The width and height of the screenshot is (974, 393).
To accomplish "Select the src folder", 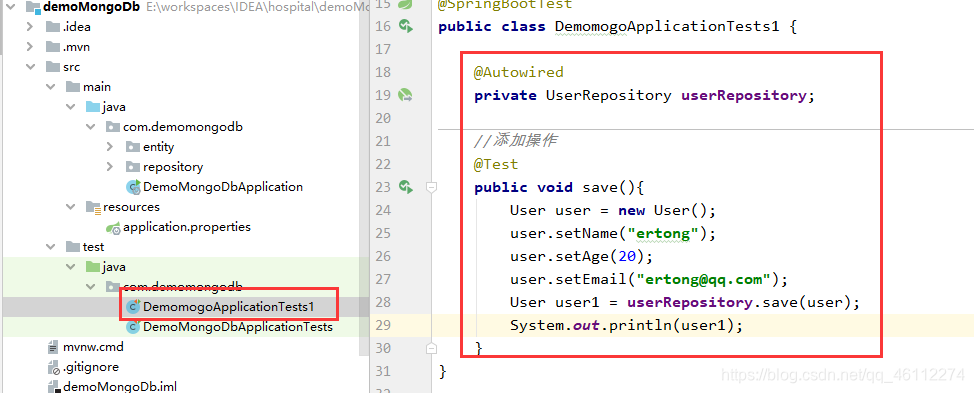I will (71, 67).
